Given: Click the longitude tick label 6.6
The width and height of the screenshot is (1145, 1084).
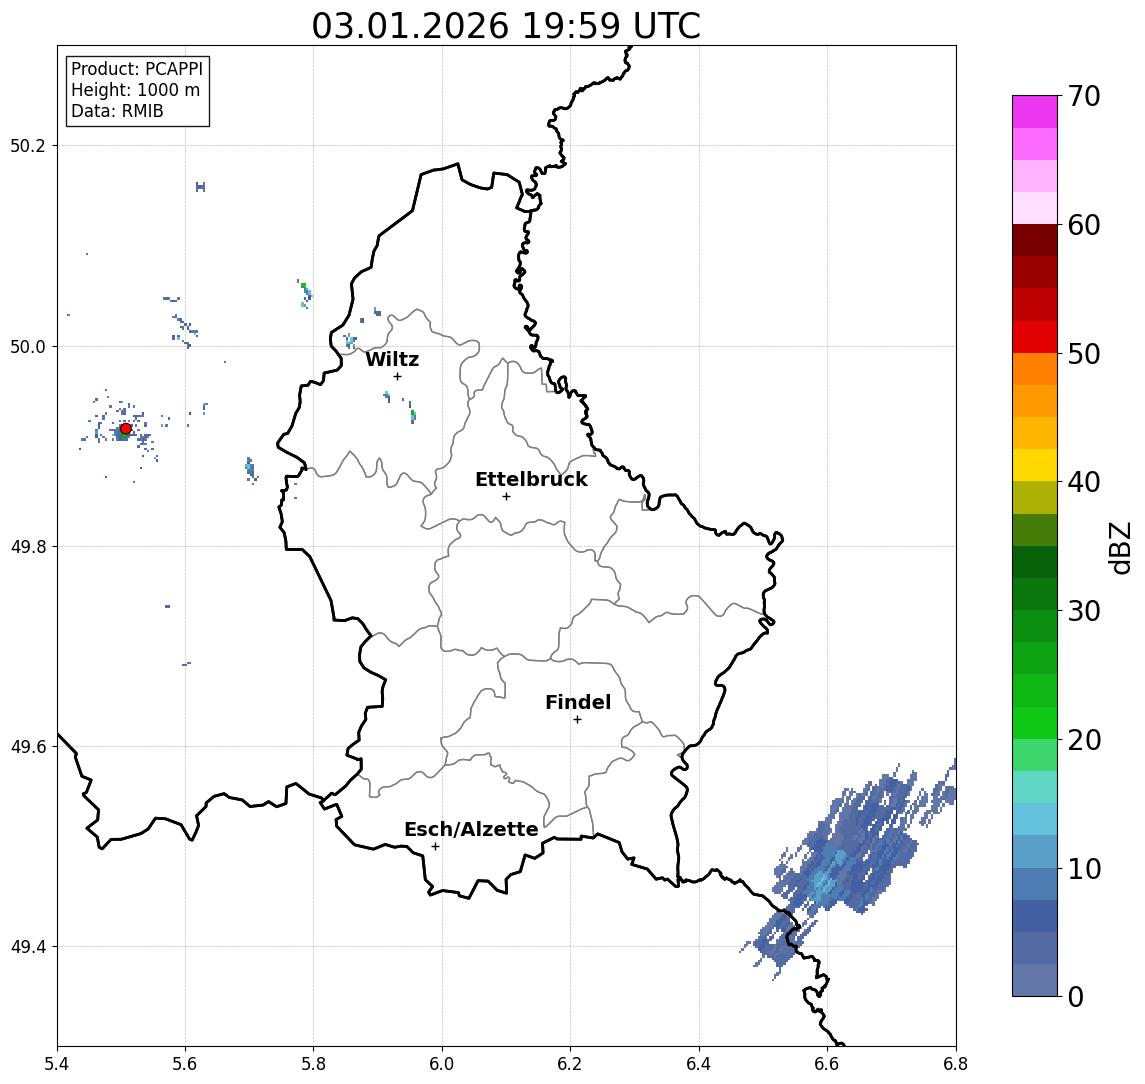Looking at the screenshot, I should click(x=827, y=1064).
